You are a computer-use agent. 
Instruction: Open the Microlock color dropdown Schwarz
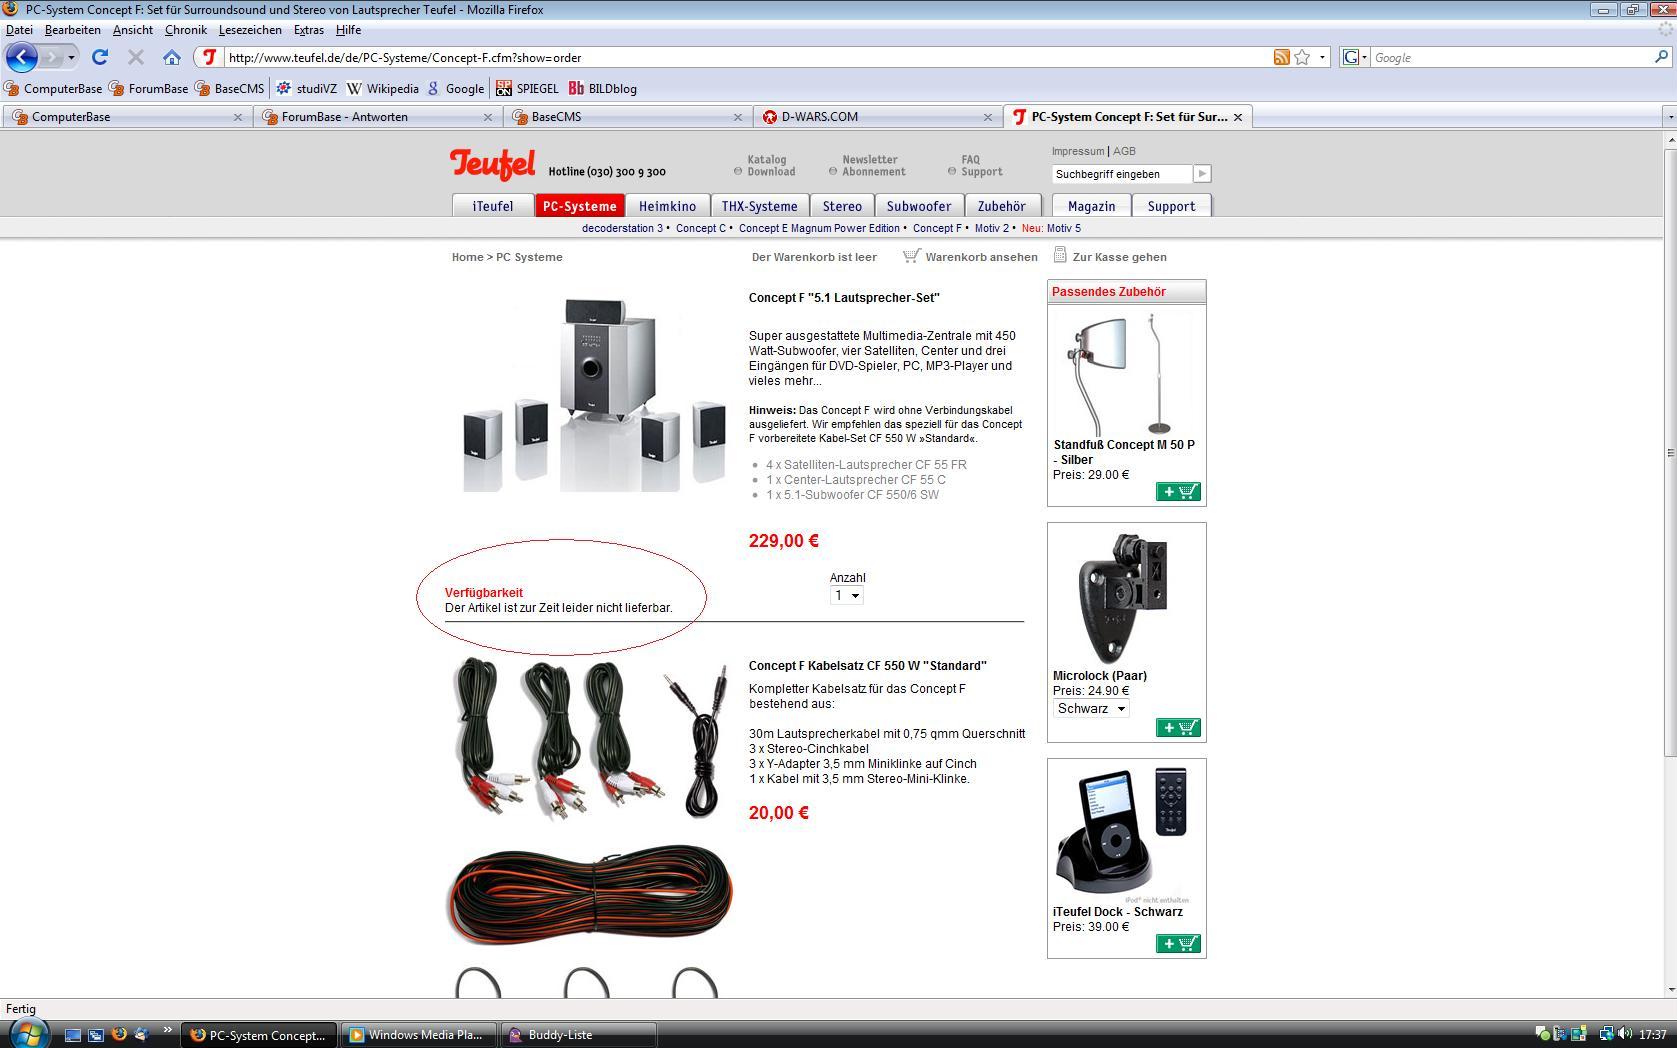[x=1091, y=708]
